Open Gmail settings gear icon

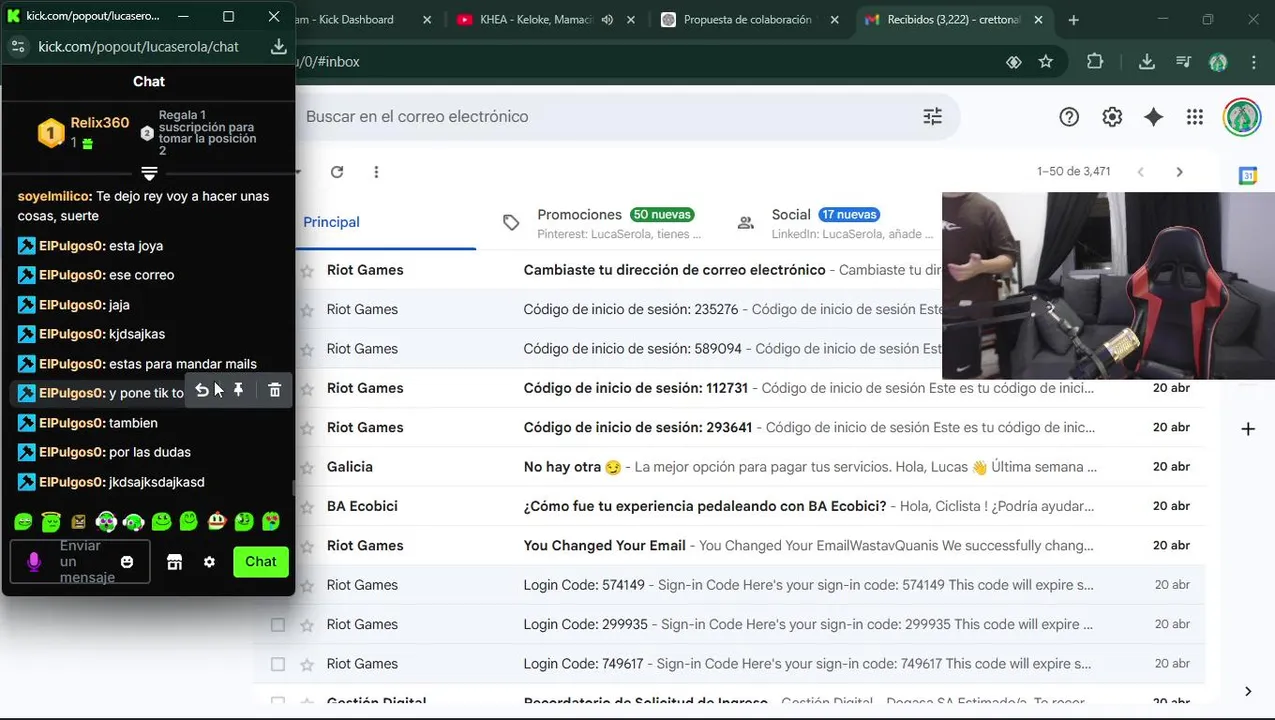tap(1112, 117)
